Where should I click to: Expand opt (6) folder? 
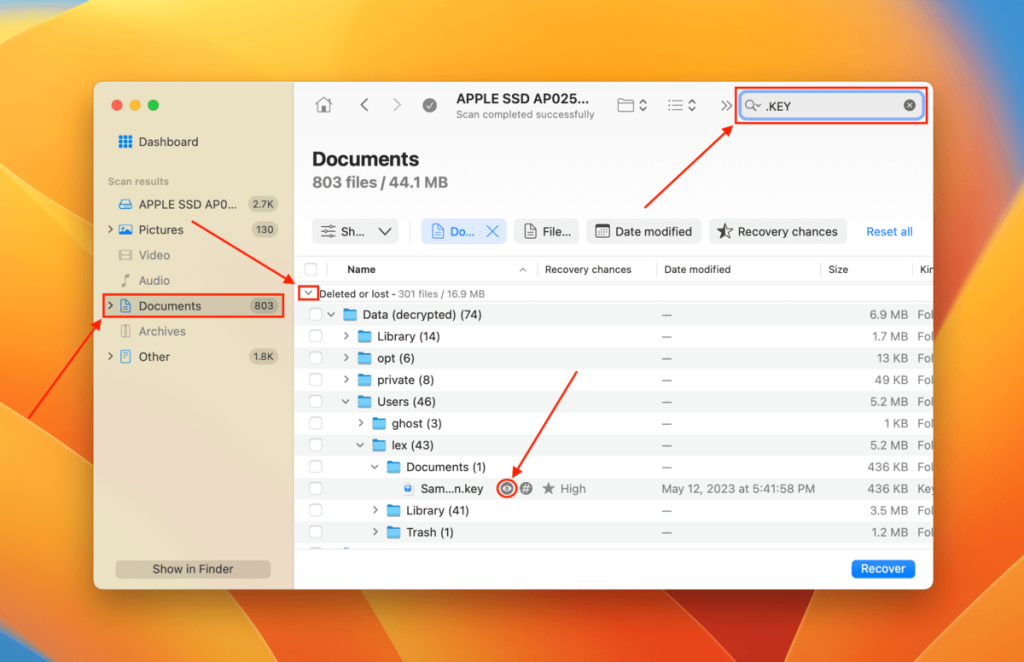346,358
